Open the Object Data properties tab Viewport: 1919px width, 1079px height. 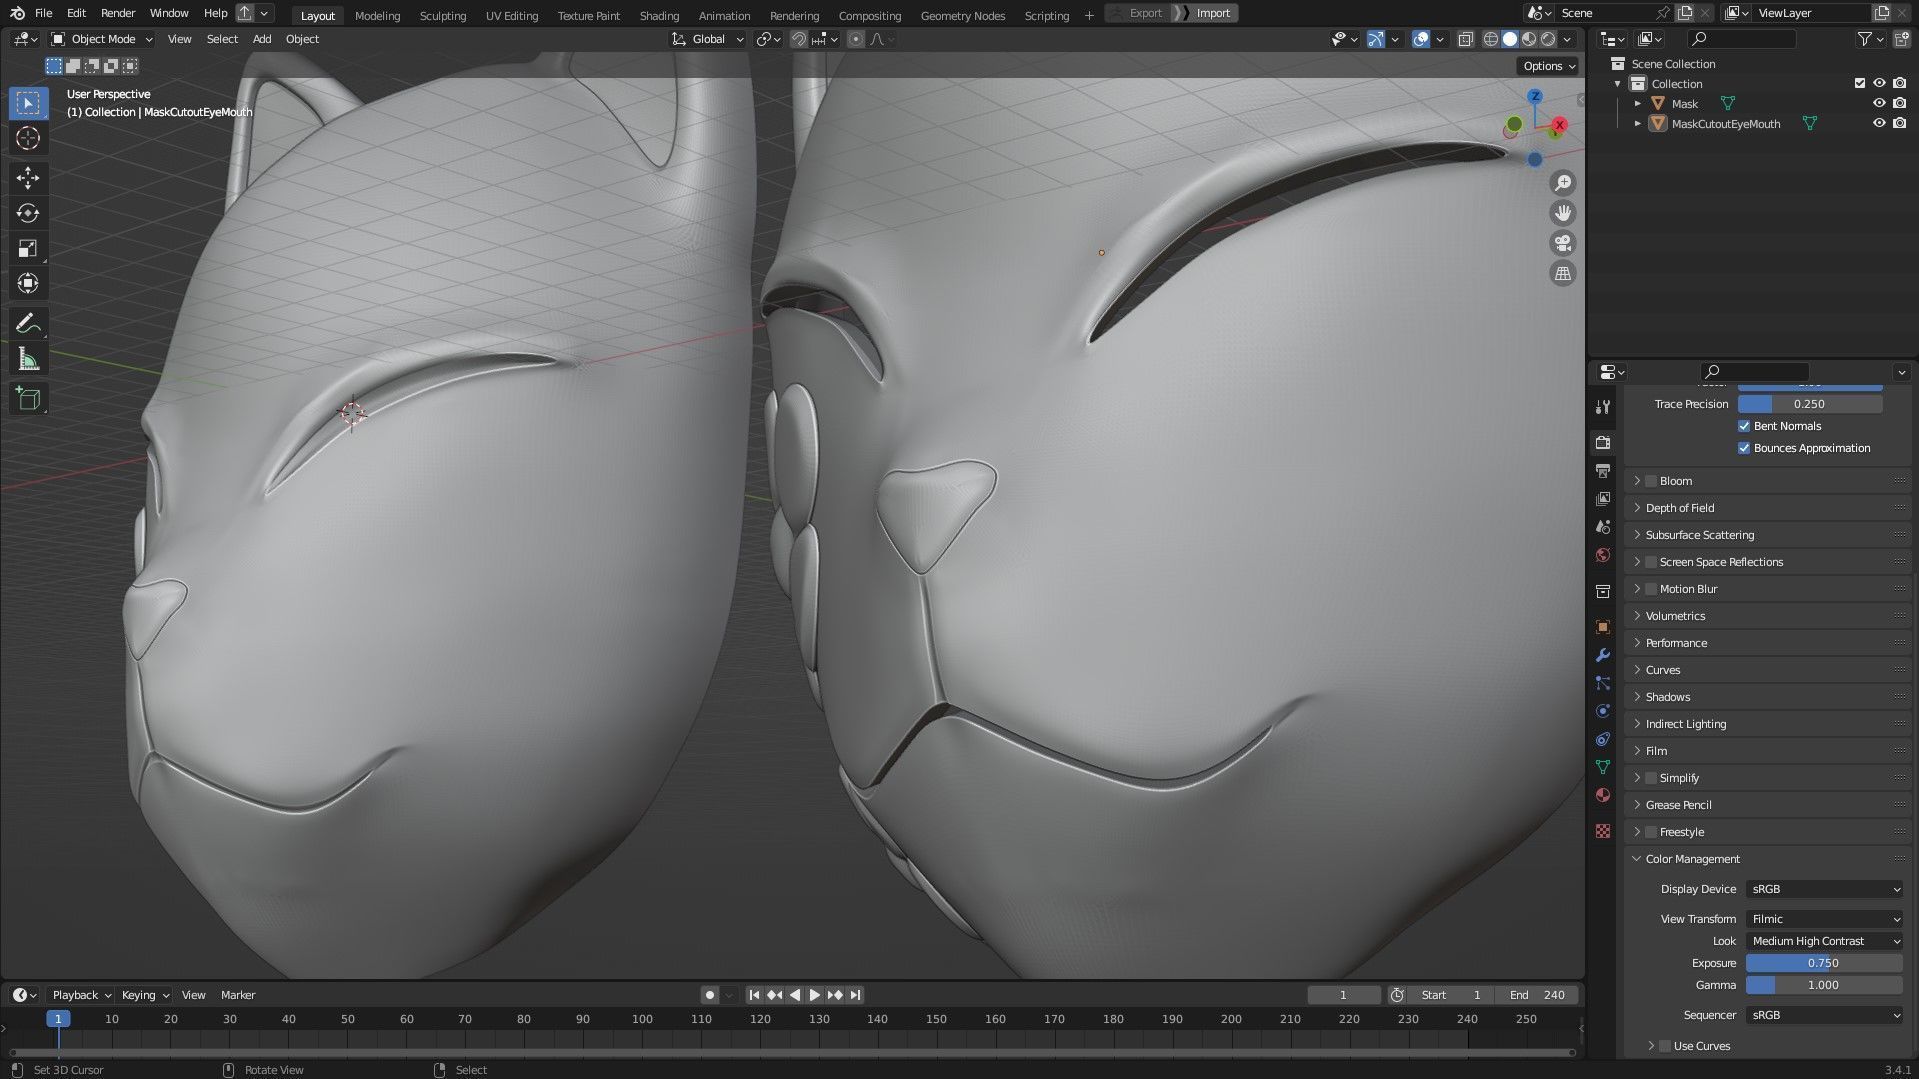tap(1603, 767)
